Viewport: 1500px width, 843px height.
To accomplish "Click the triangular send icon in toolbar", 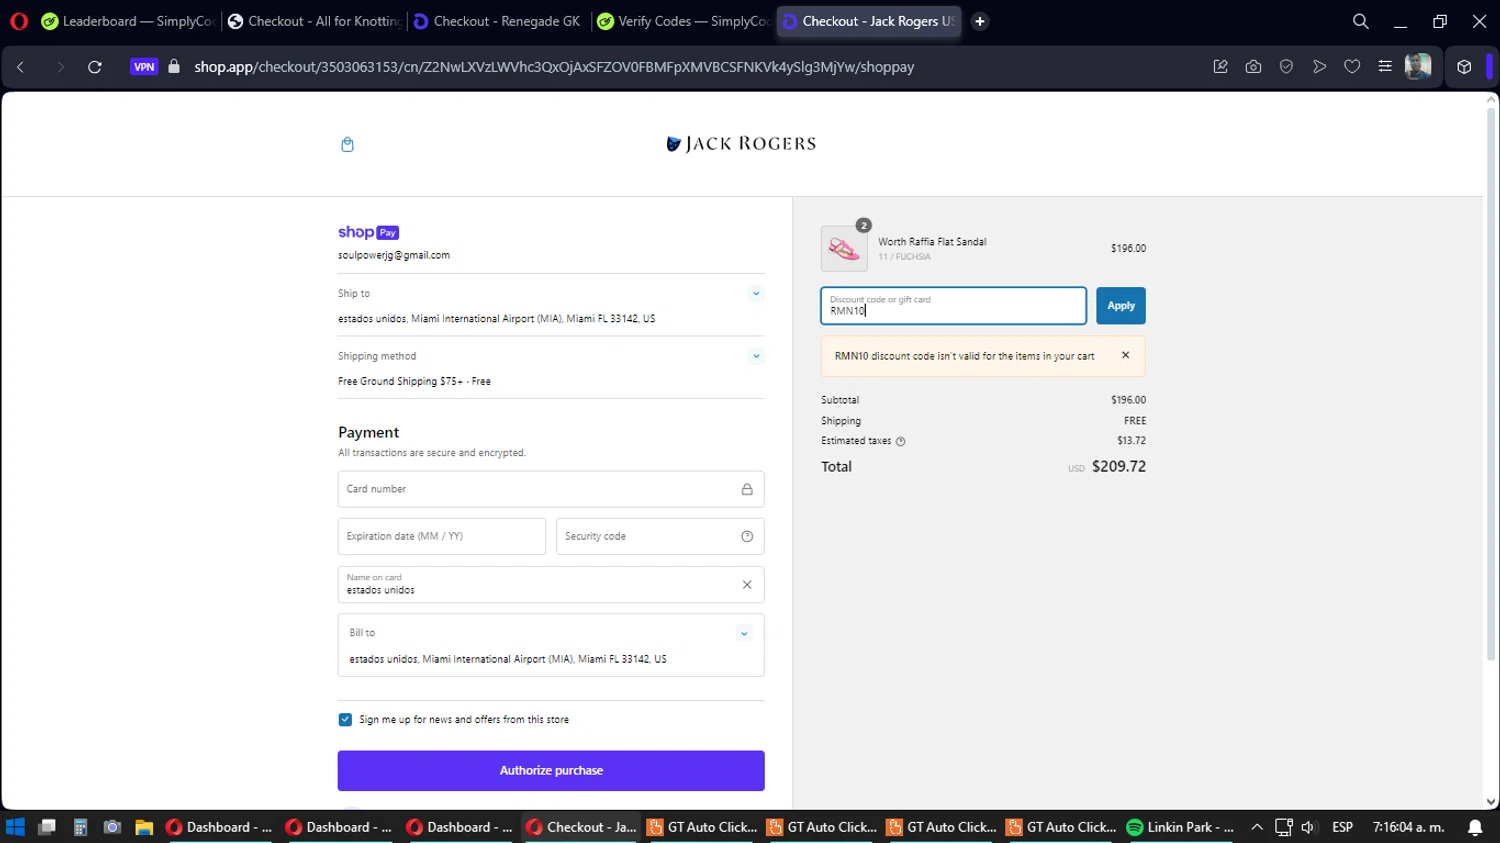I will pos(1319,67).
